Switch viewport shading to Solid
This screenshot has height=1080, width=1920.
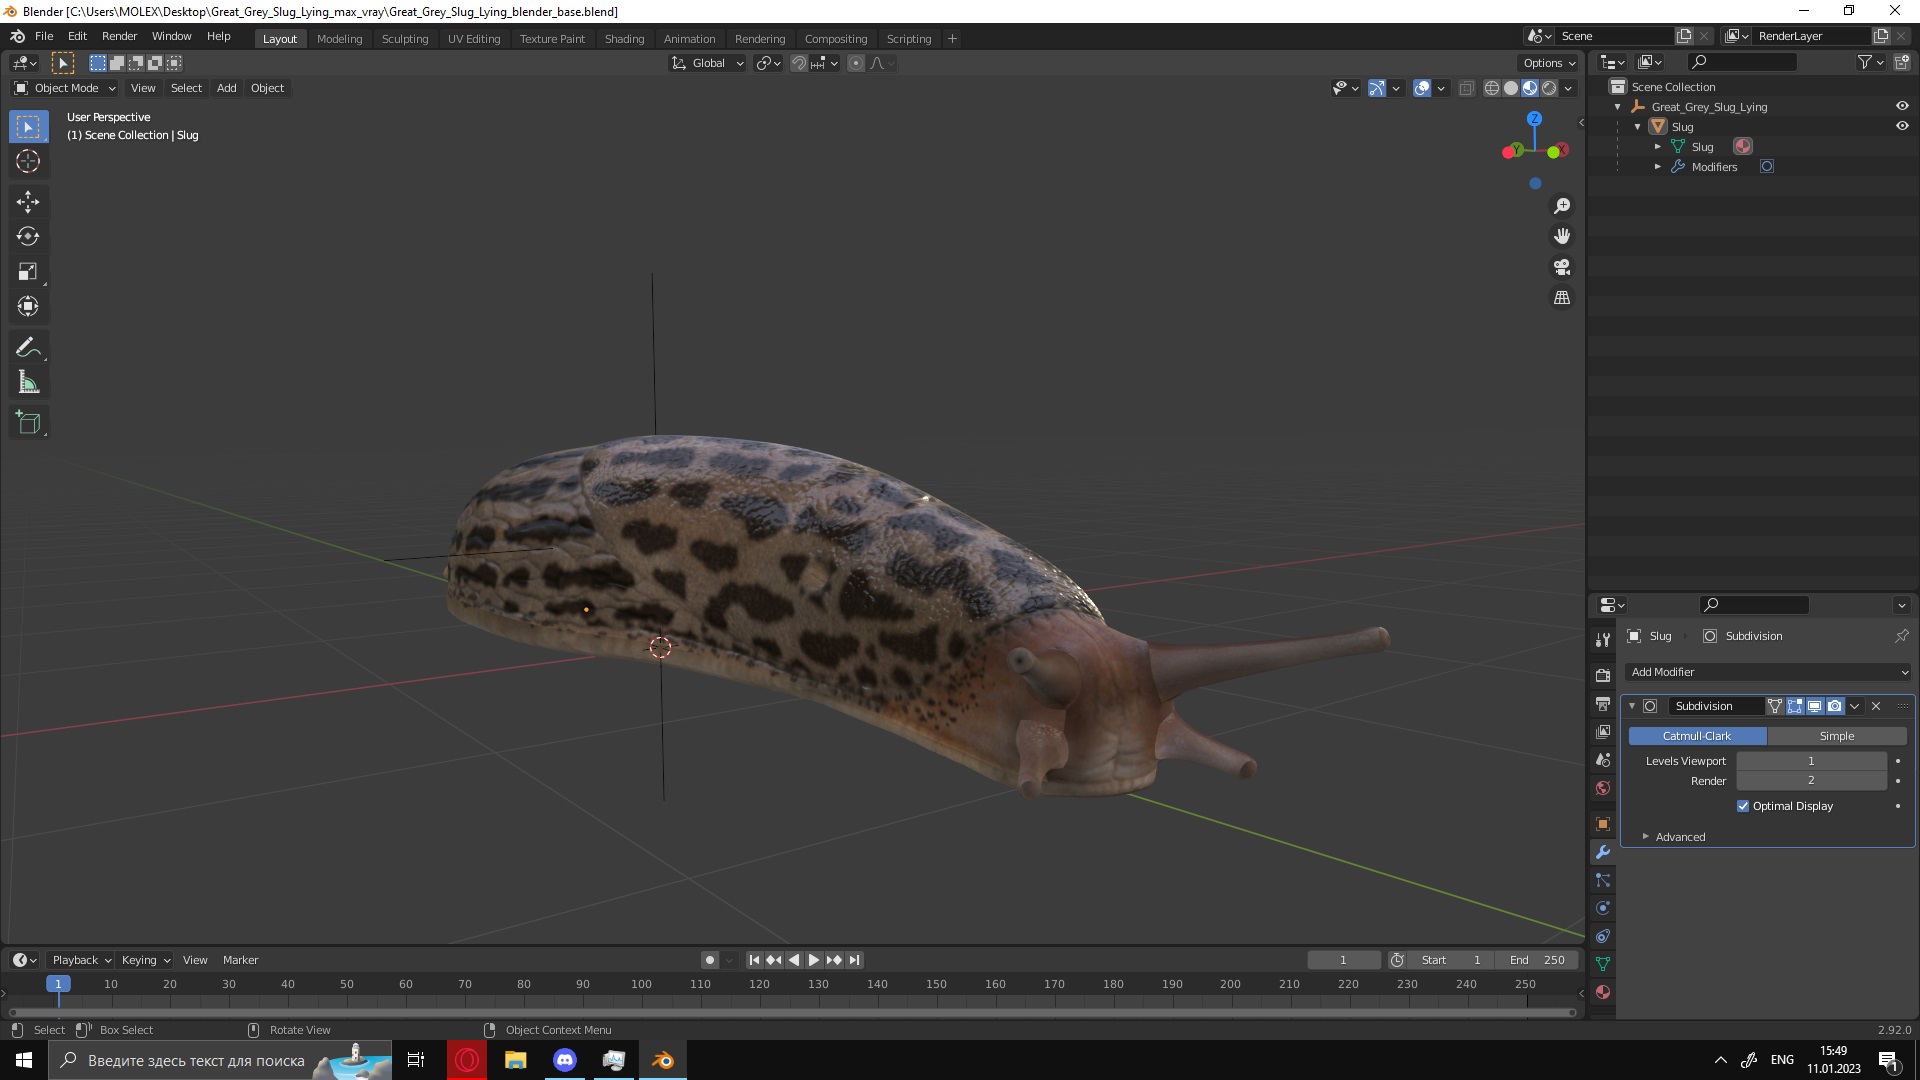pos(1511,88)
